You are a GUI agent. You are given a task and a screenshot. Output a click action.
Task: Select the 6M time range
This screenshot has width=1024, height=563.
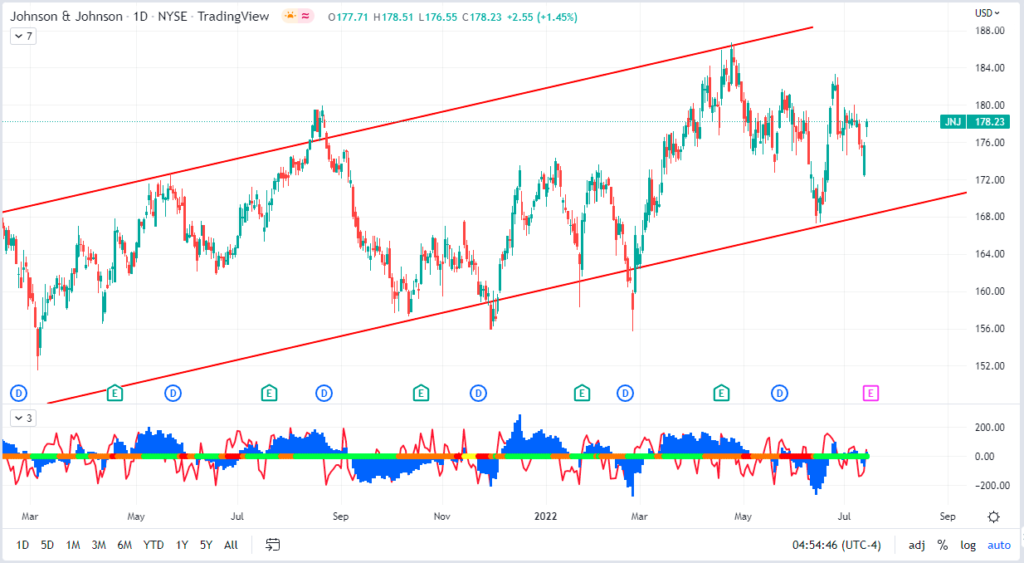(125, 545)
